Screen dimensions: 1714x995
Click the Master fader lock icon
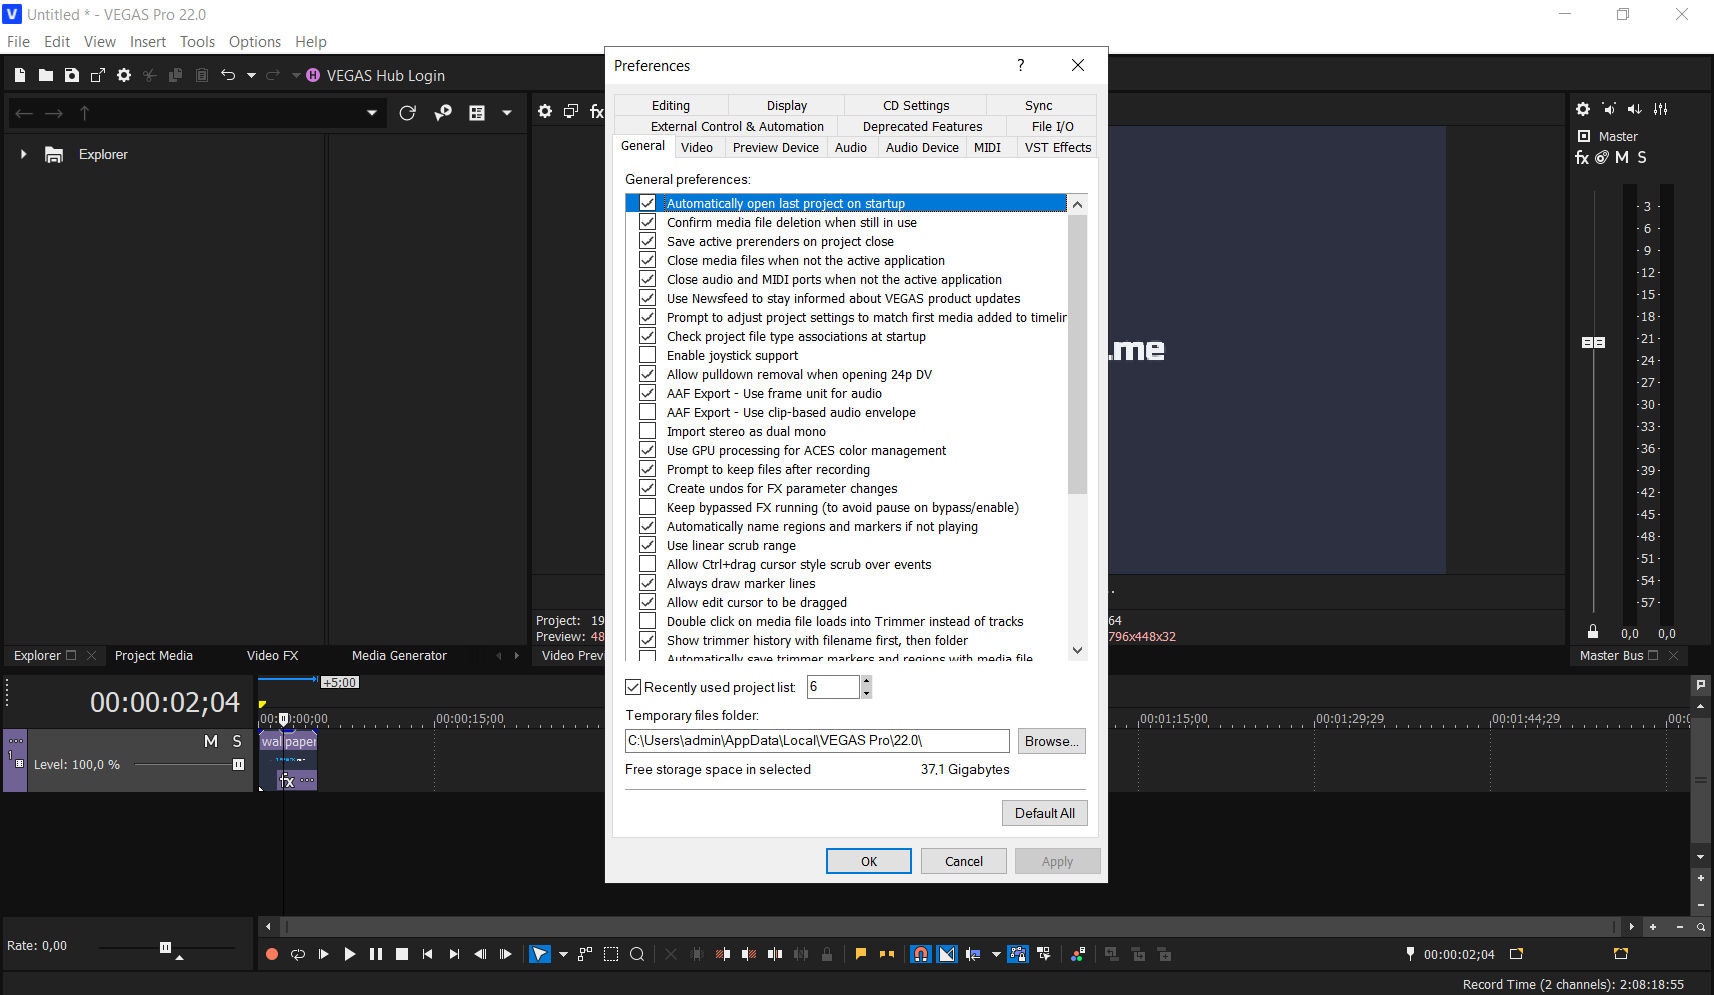click(1593, 632)
